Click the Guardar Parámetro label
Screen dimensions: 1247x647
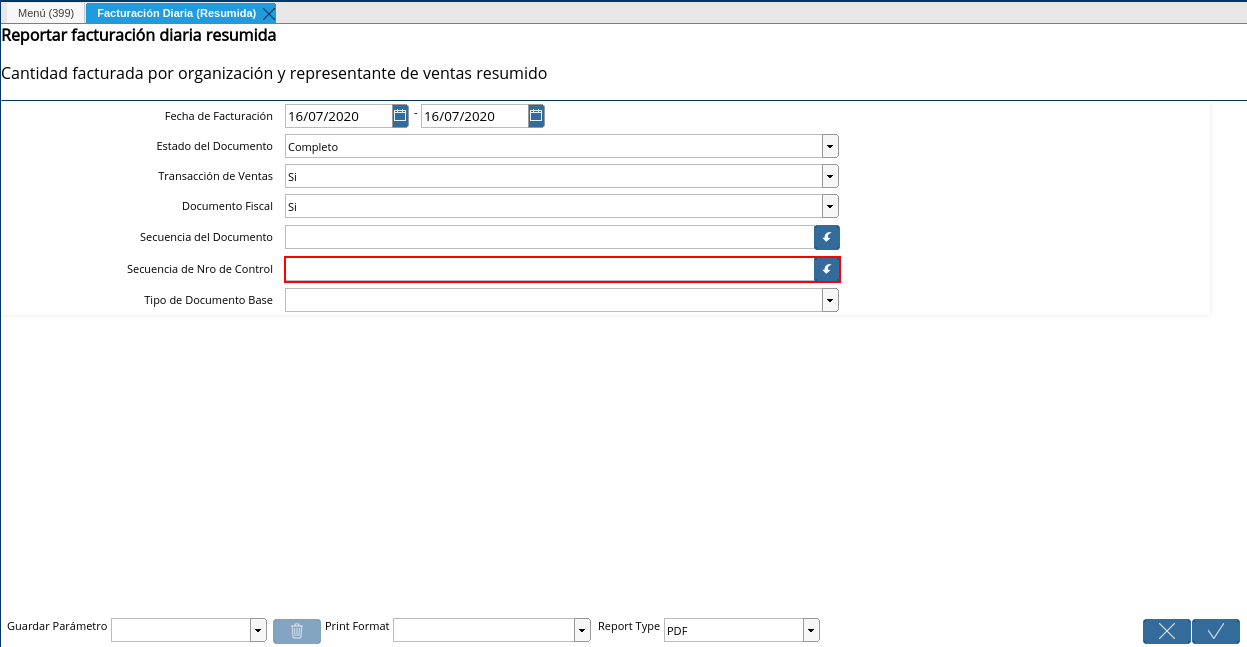57,627
